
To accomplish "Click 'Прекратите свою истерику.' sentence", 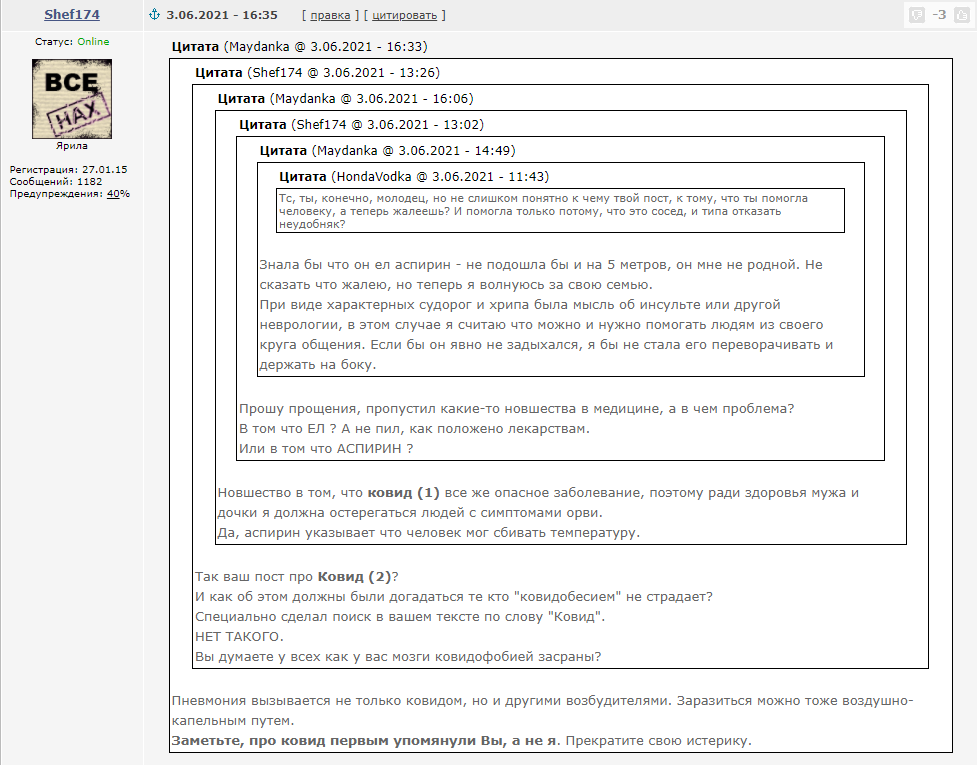I will click(659, 741).
